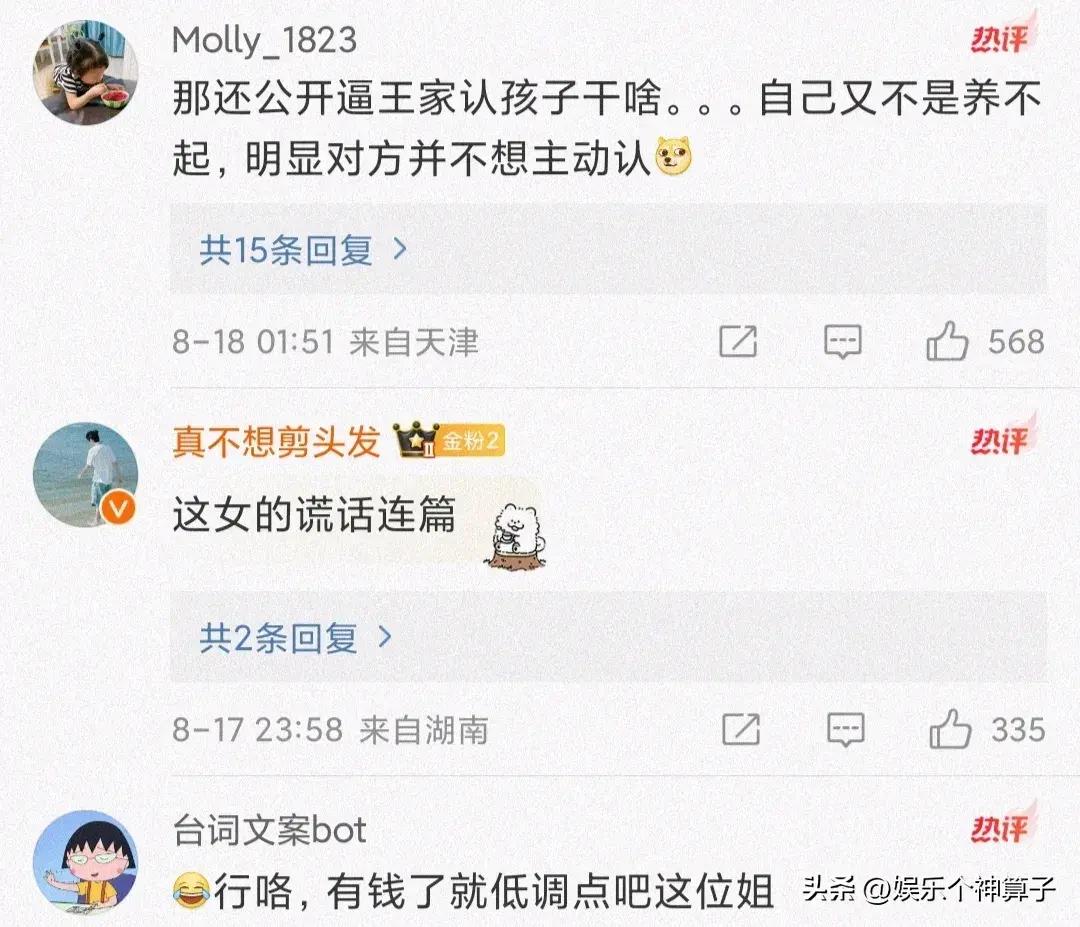The height and width of the screenshot is (927, 1080).
Task: Open the 台词文案bot username
Action: click(x=269, y=830)
